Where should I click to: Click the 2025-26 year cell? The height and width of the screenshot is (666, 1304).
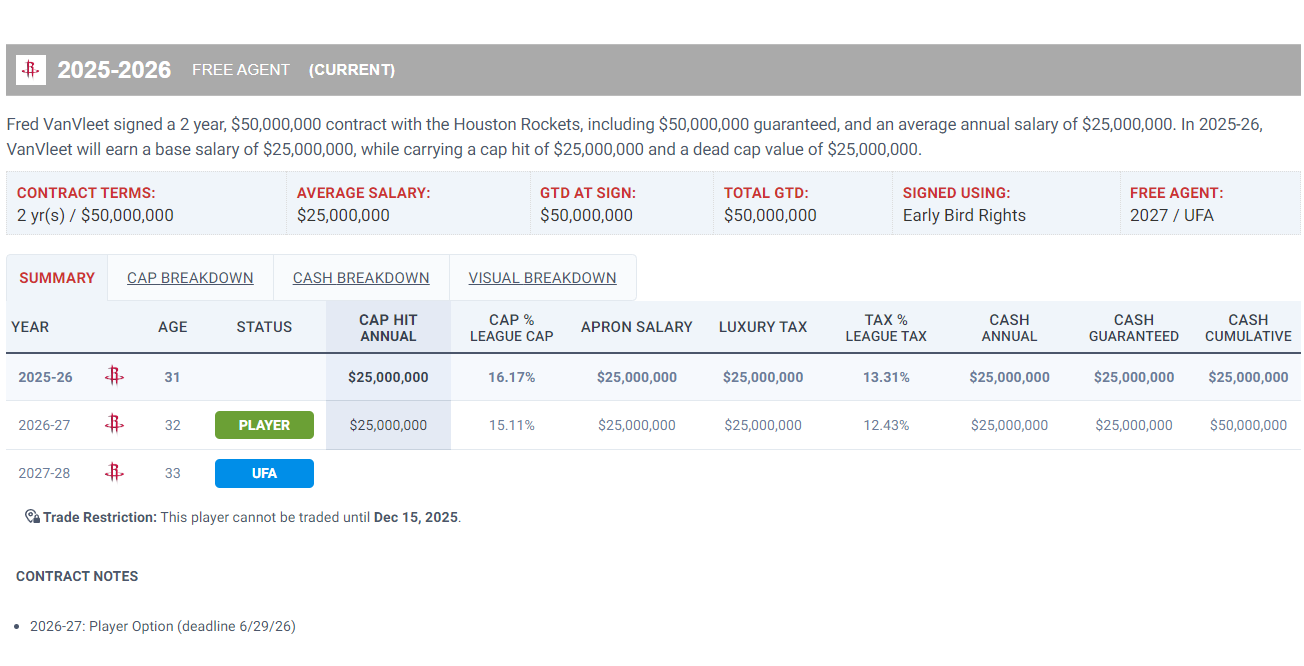[45, 377]
